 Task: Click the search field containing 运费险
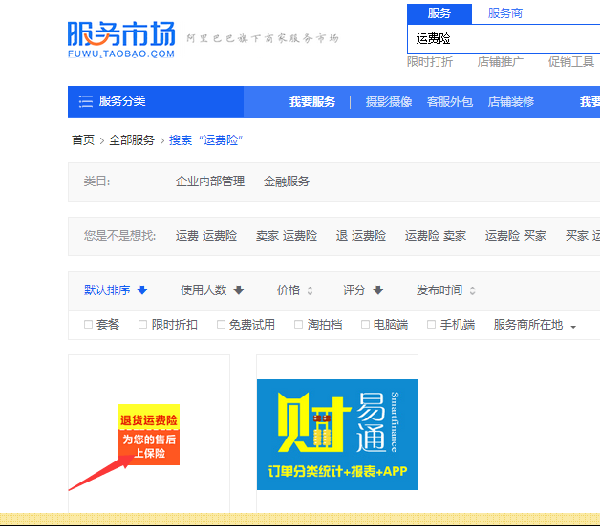click(x=500, y=38)
